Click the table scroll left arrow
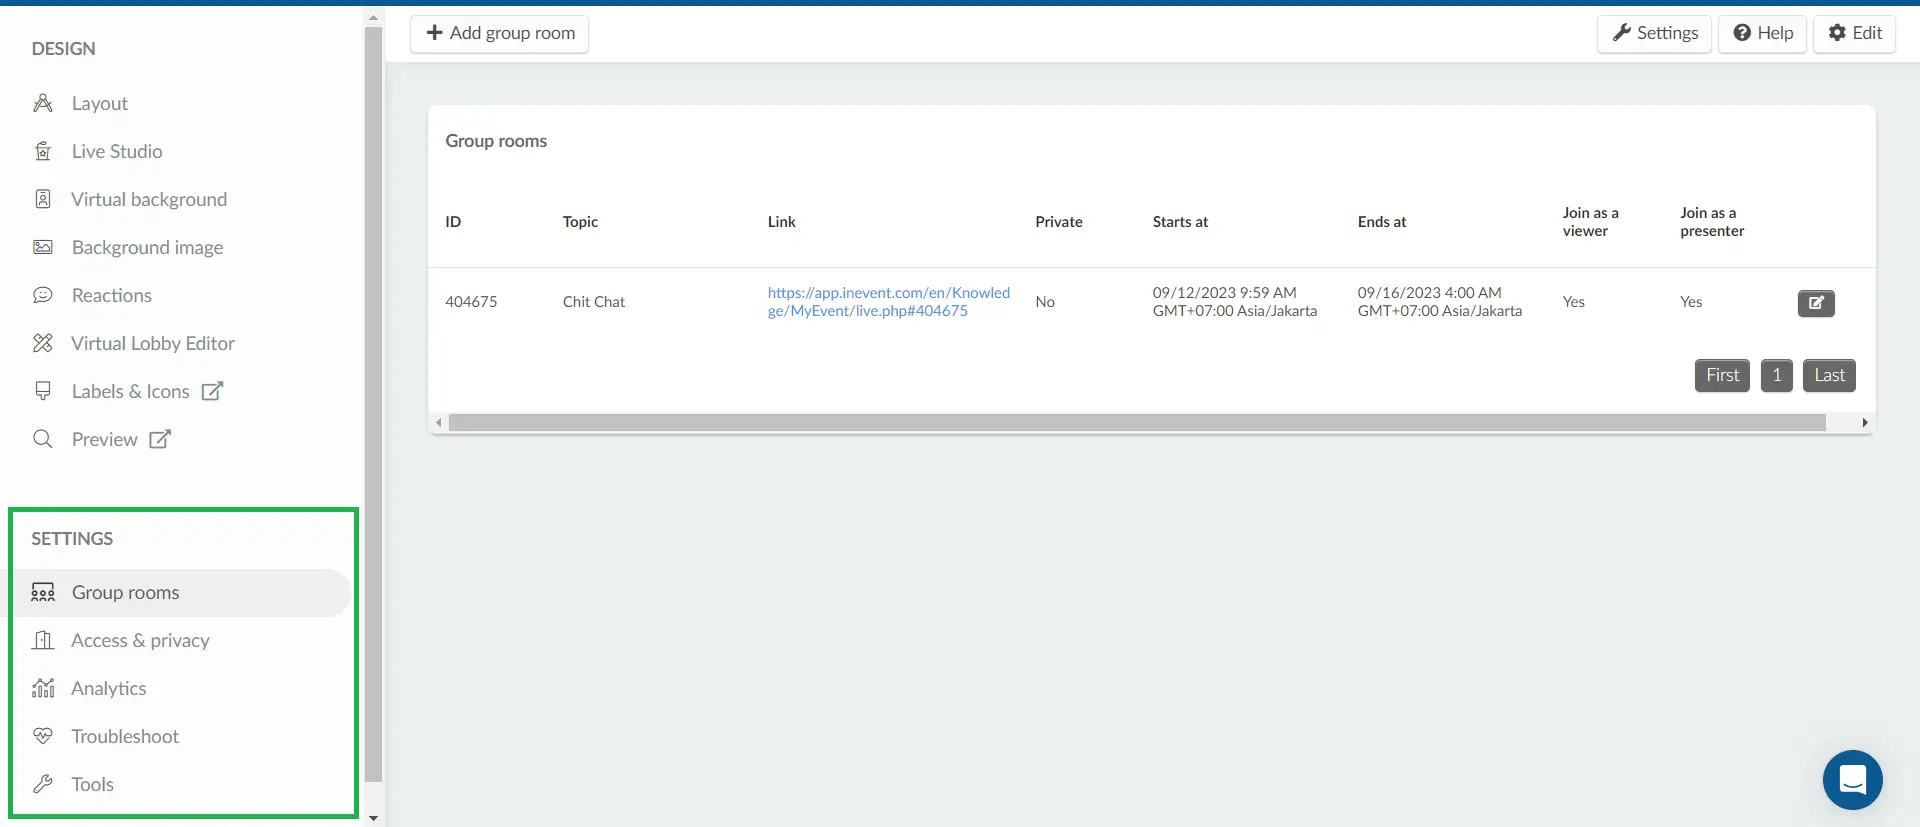This screenshot has width=1920, height=827. 439,423
